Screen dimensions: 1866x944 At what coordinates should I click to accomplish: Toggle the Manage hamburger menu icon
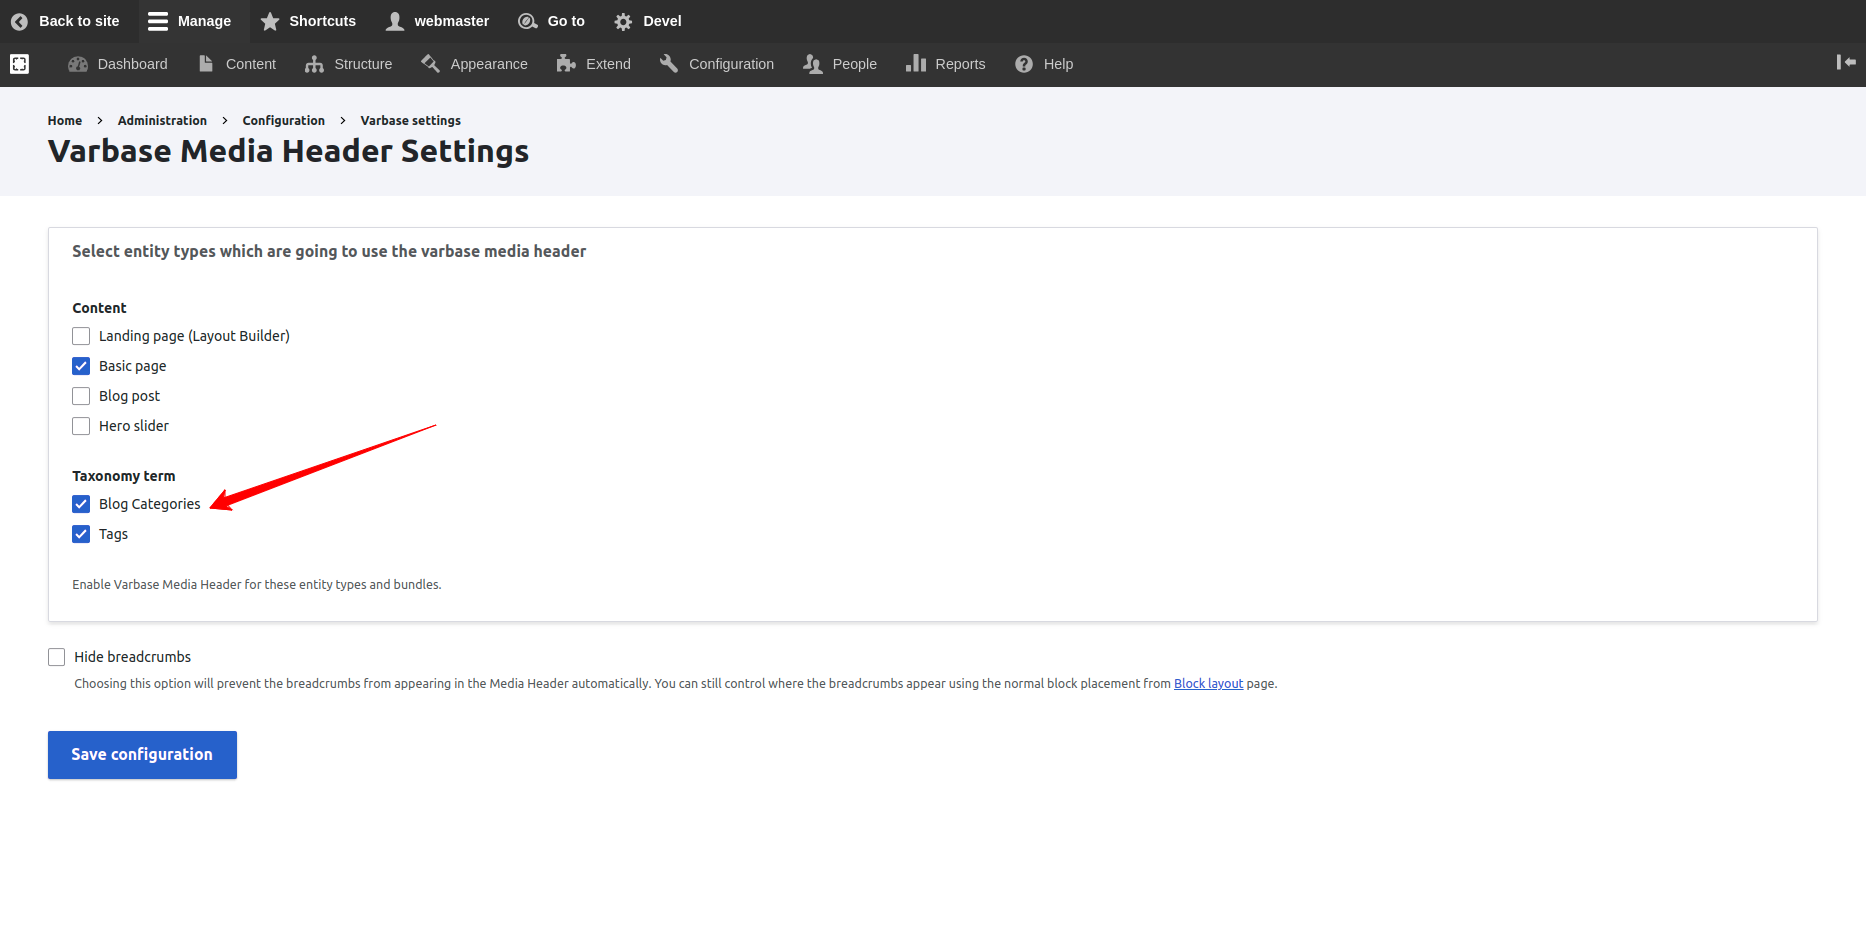[x=158, y=21]
